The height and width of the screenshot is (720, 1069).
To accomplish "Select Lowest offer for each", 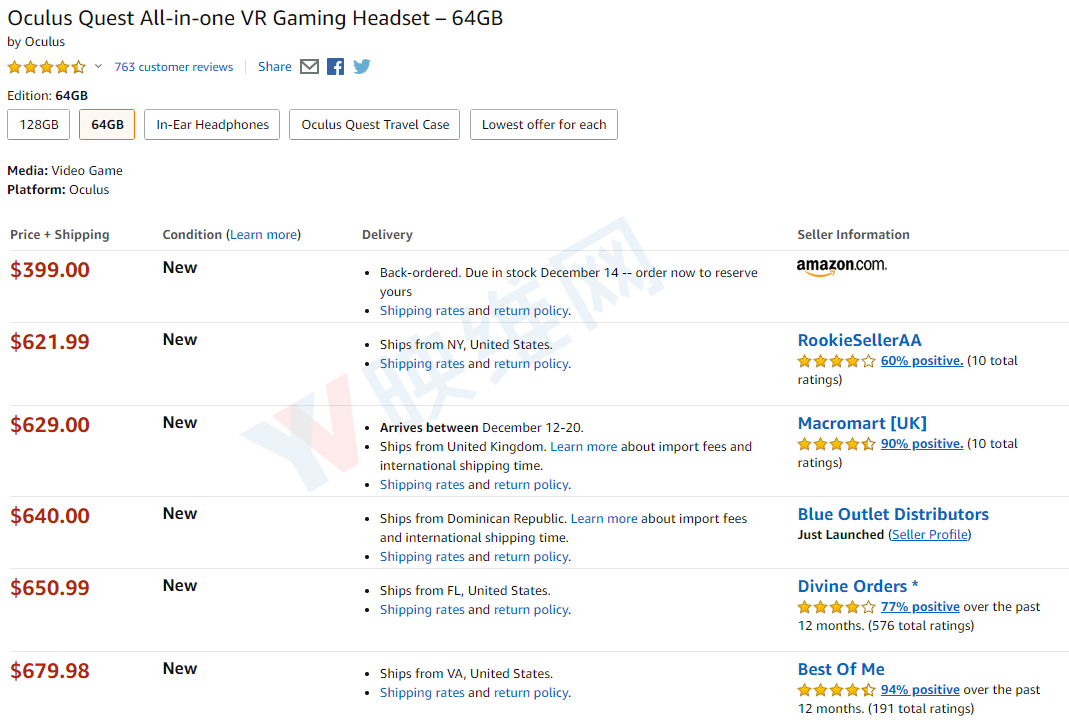I will 544,125.
